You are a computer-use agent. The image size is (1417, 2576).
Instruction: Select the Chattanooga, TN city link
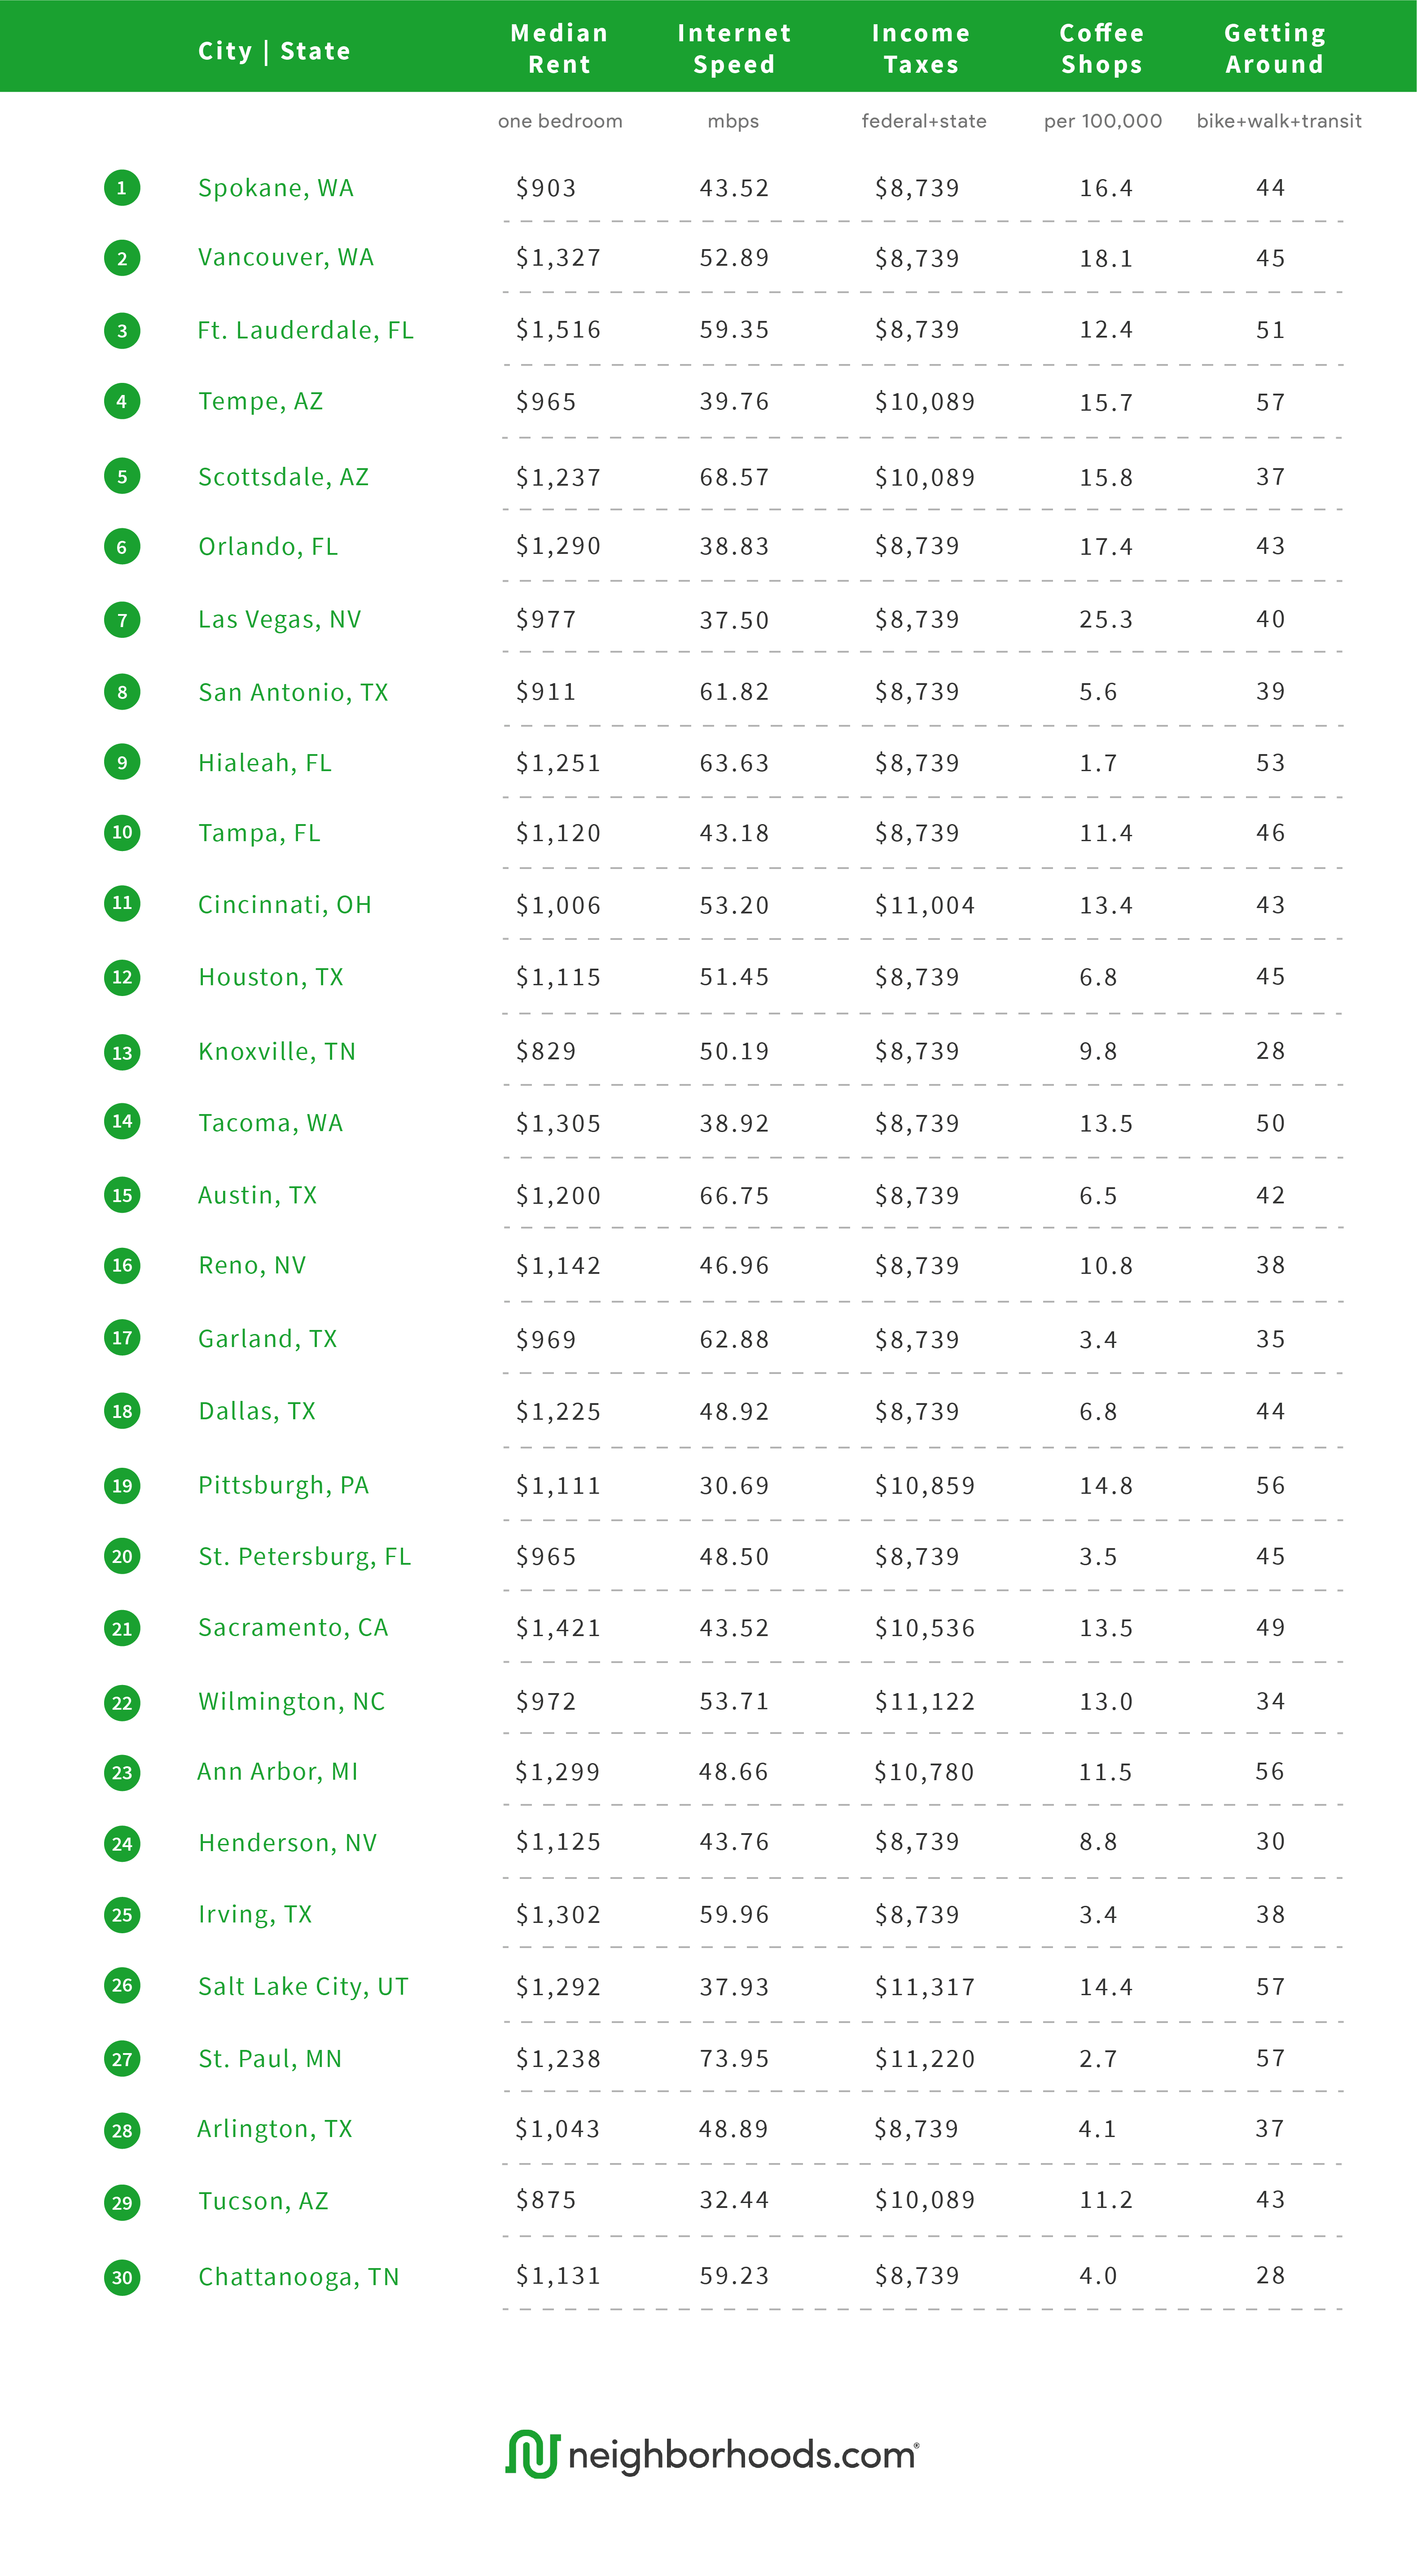pos(299,2277)
